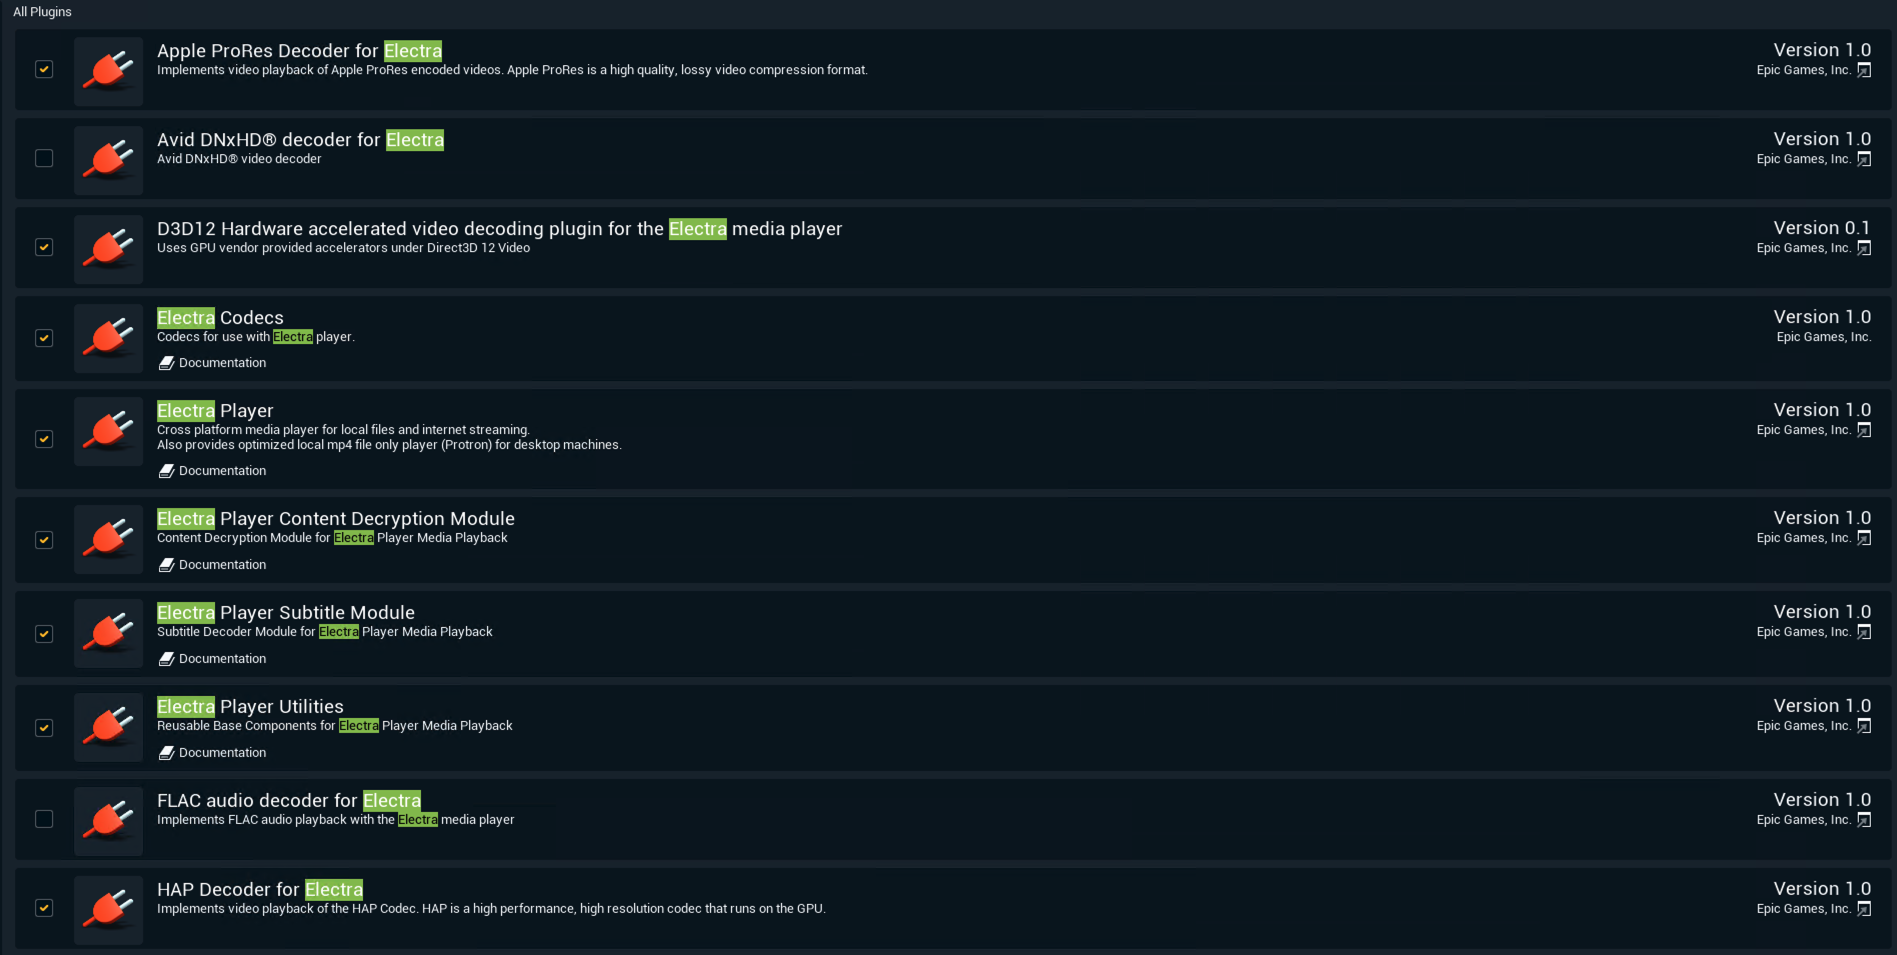Click the Electra Player plug icon
The height and width of the screenshot is (955, 1897).
click(x=108, y=431)
